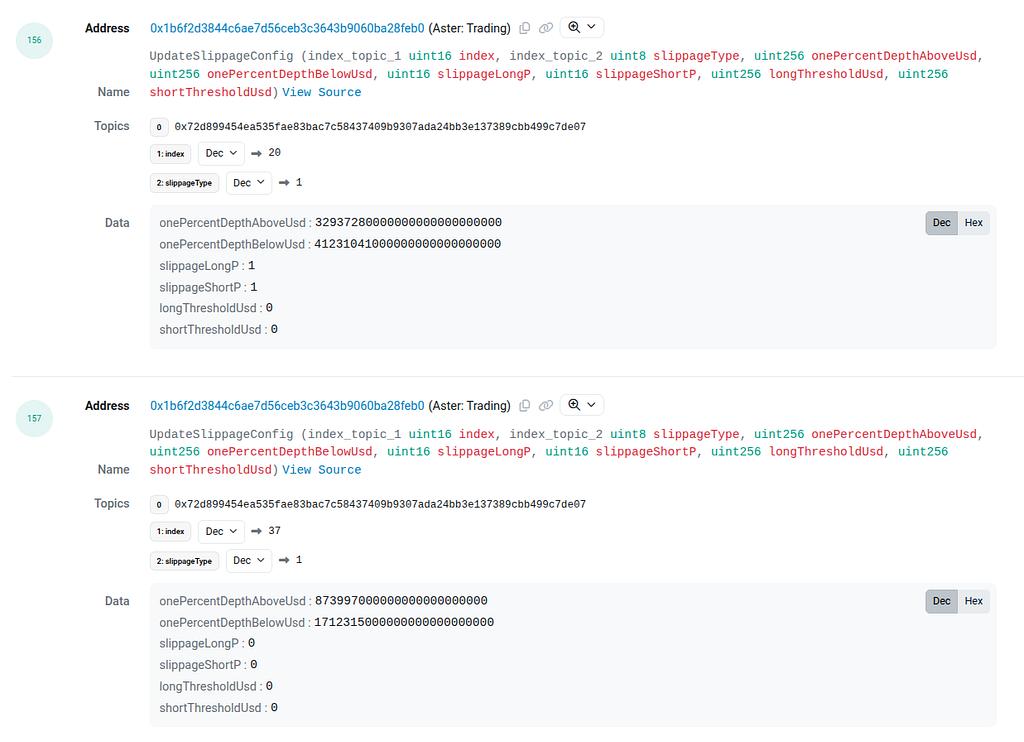Image resolution: width=1024 pixels, height=742 pixels.
Task: Click View Source link in log 156
Action: 322,92
